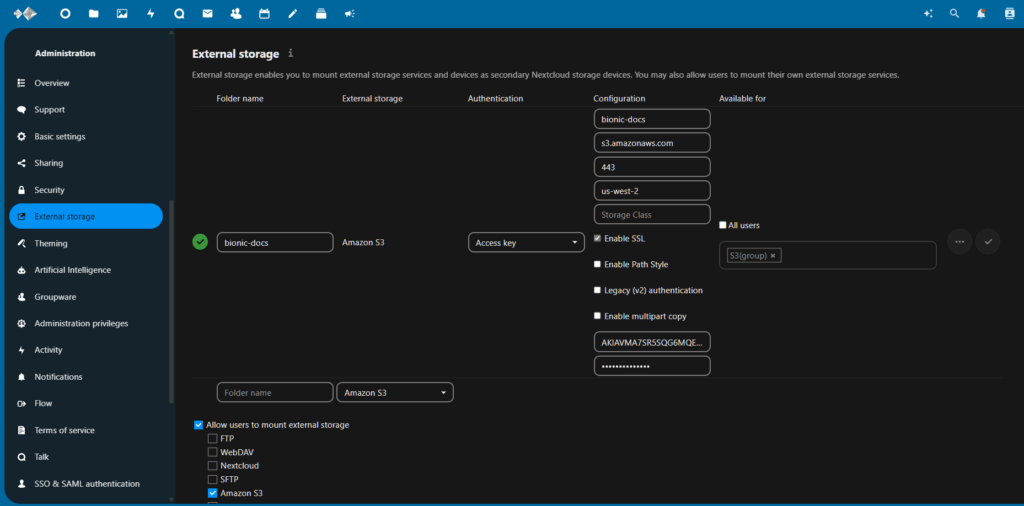This screenshot has height=506, width=1024.
Task: Uncheck the Amazon S3 backend option
Action: coord(212,493)
